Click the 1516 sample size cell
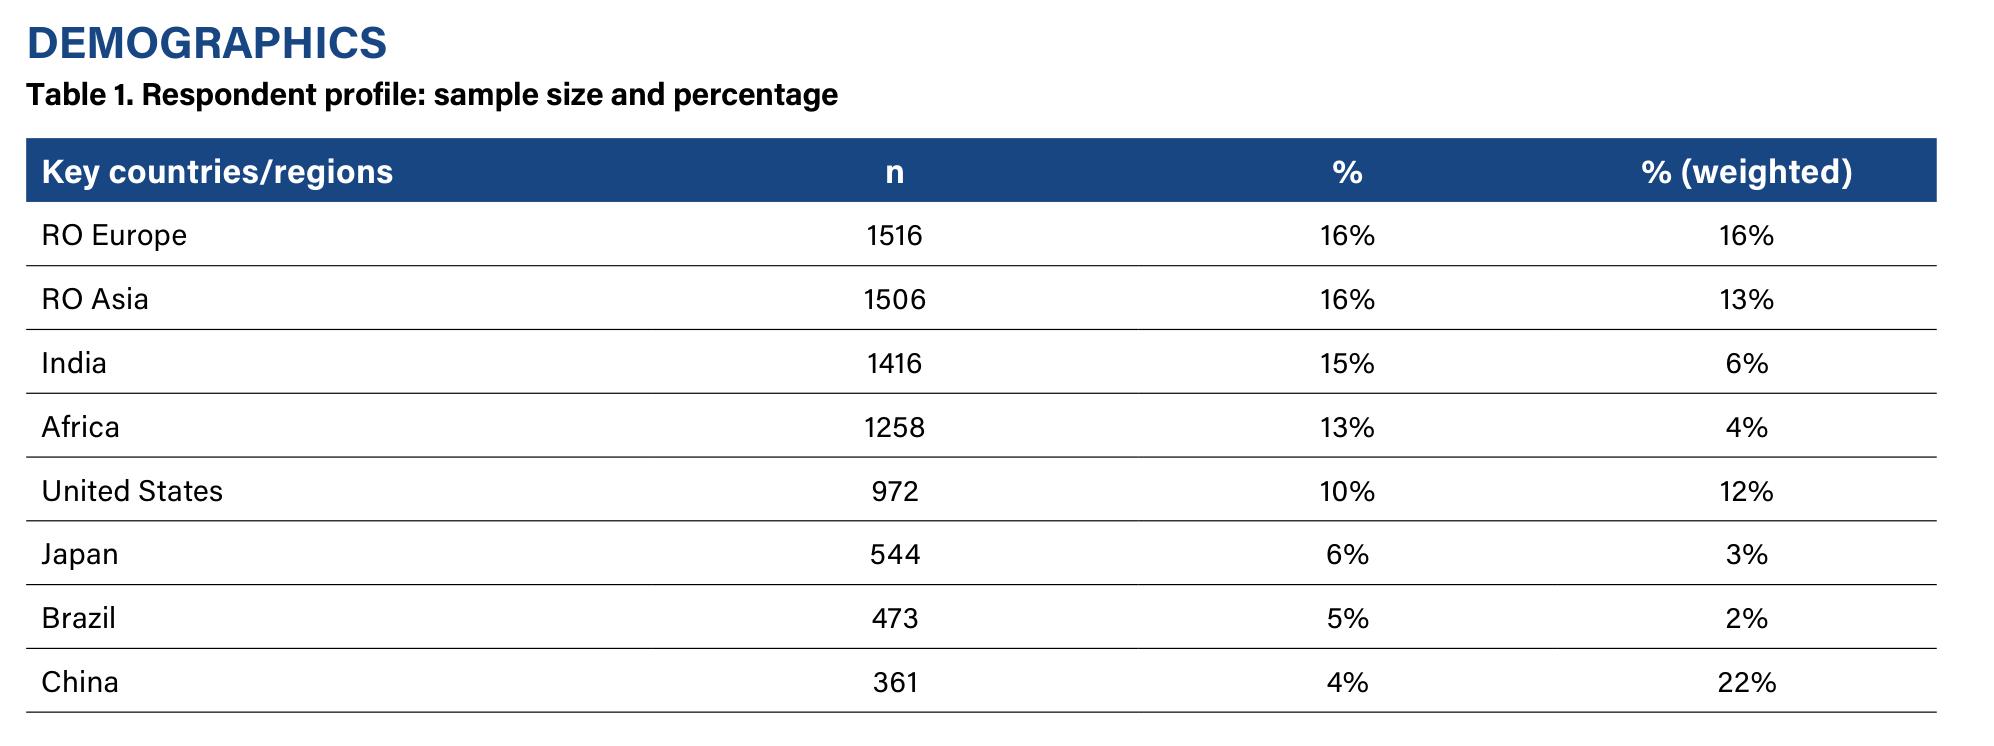The image size is (1994, 746). click(x=895, y=236)
